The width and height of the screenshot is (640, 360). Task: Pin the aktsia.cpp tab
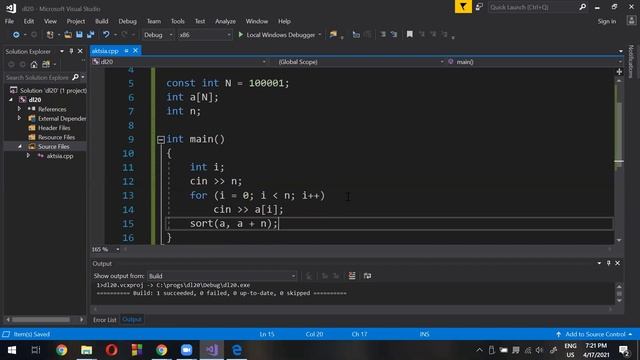click(127, 51)
